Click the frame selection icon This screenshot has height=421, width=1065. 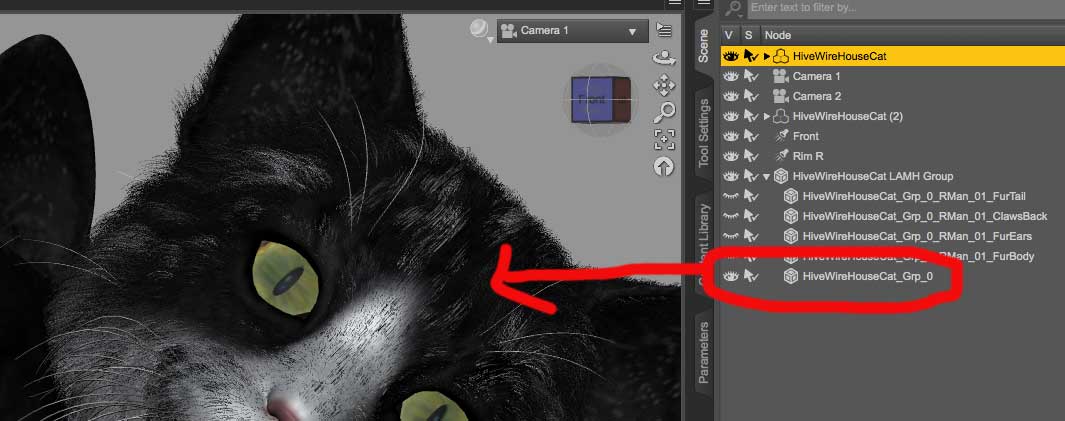click(x=663, y=139)
